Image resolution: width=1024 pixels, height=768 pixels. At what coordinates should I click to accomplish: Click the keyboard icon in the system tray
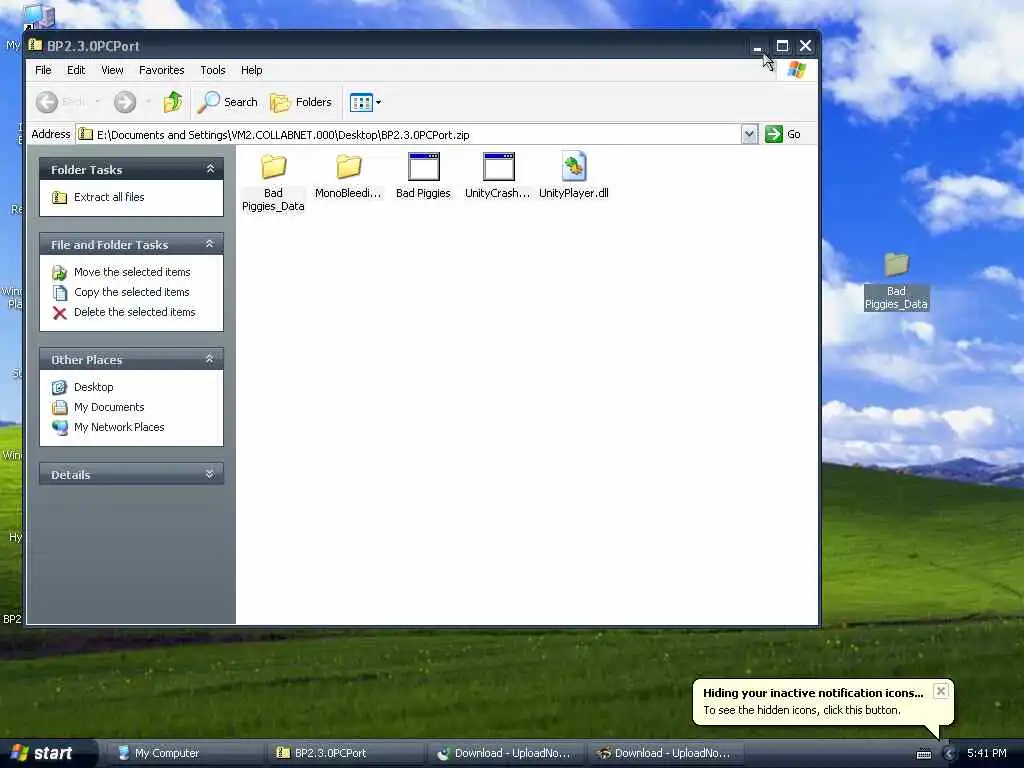[x=924, y=754]
